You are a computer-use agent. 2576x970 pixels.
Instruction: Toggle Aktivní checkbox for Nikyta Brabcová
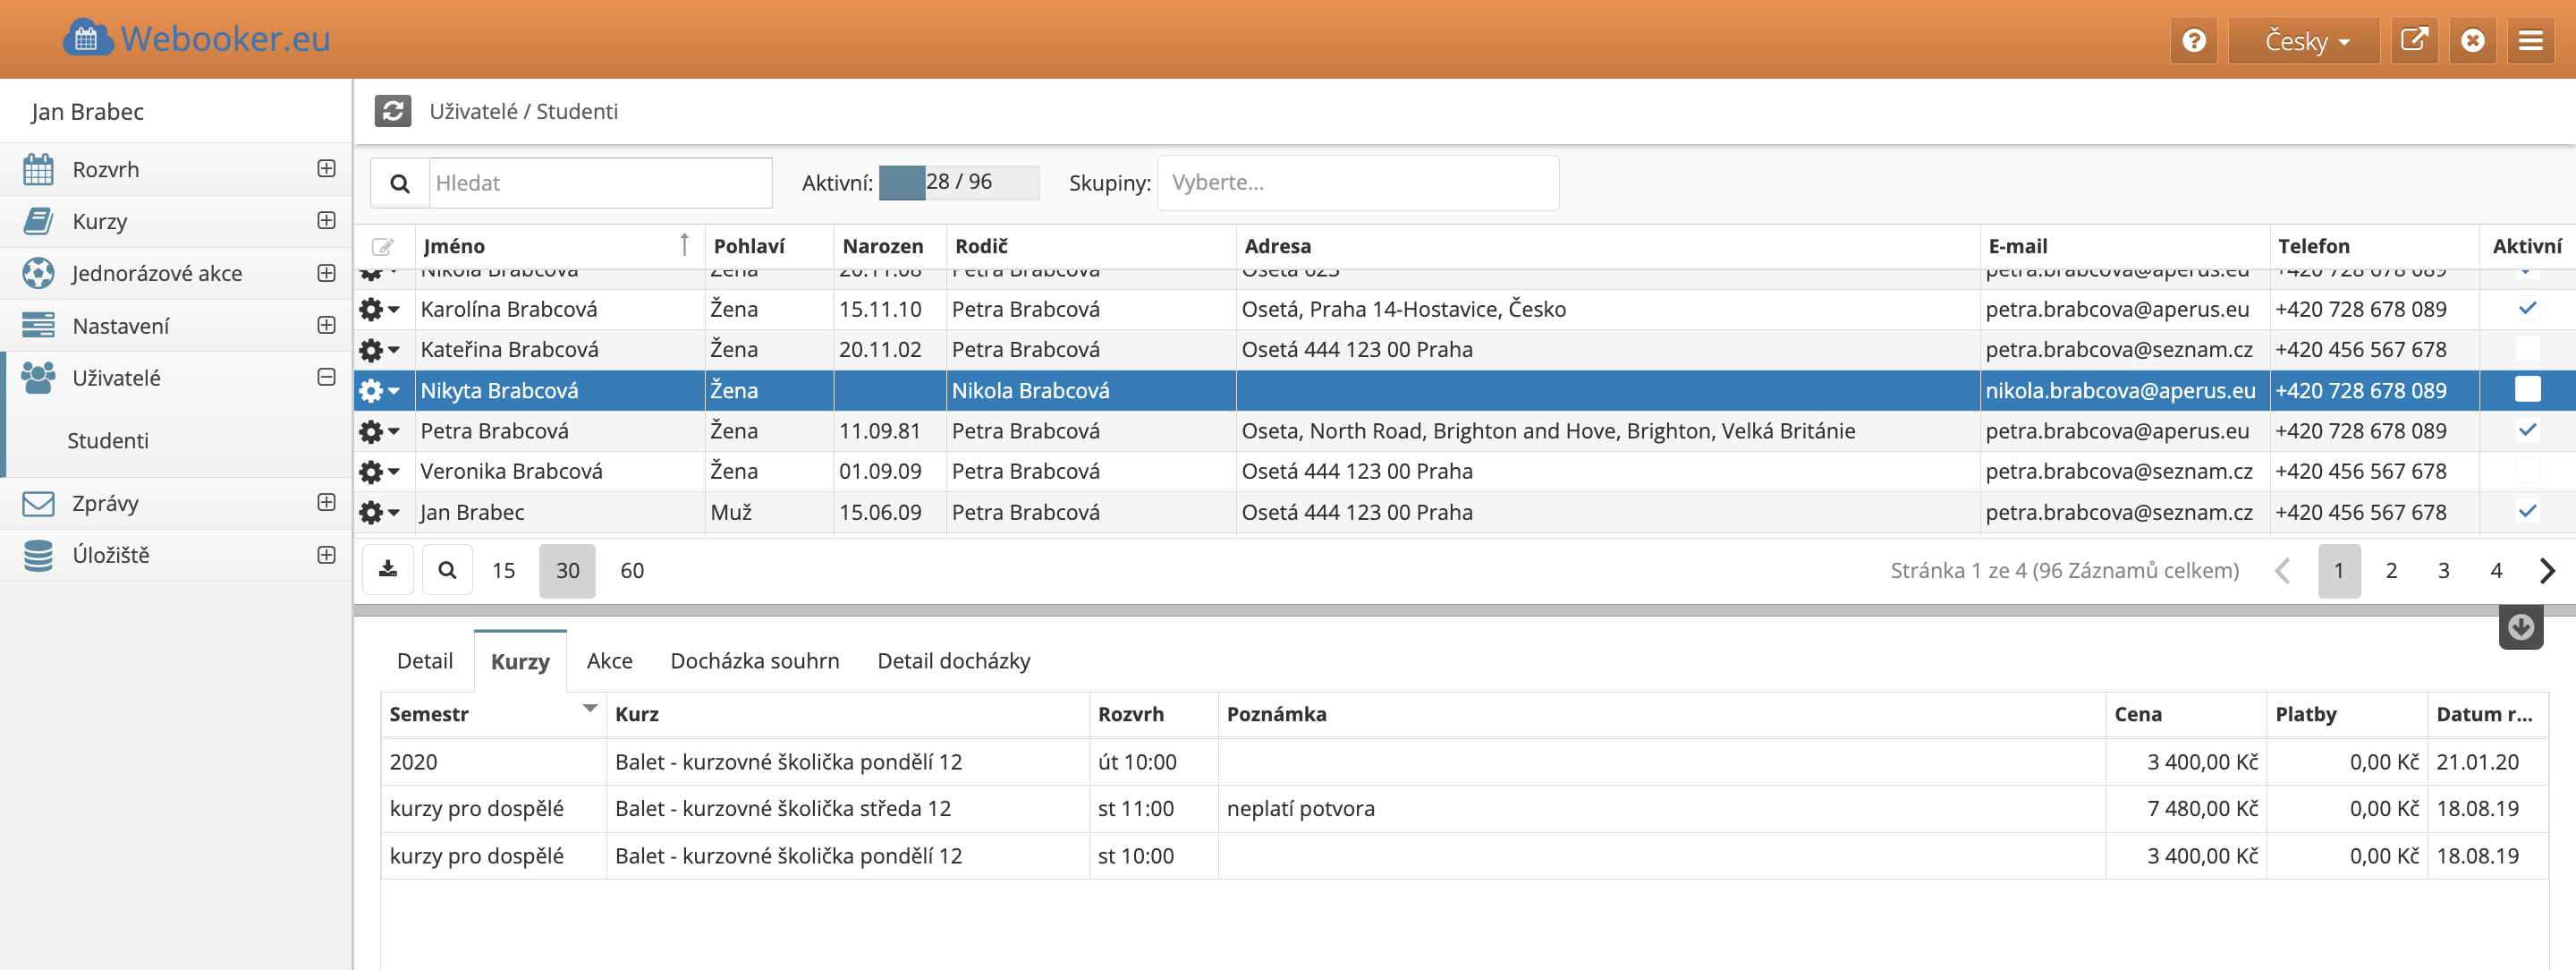[x=2526, y=390]
